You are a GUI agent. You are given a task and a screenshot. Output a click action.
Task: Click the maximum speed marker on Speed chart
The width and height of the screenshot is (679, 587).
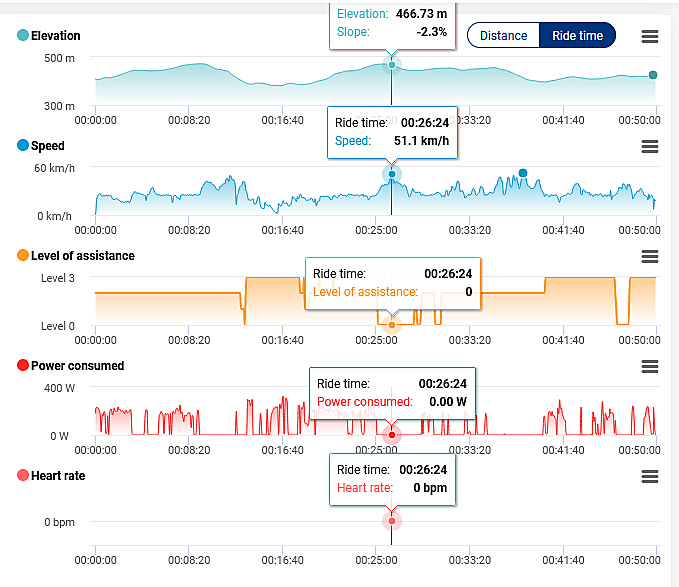[x=523, y=173]
